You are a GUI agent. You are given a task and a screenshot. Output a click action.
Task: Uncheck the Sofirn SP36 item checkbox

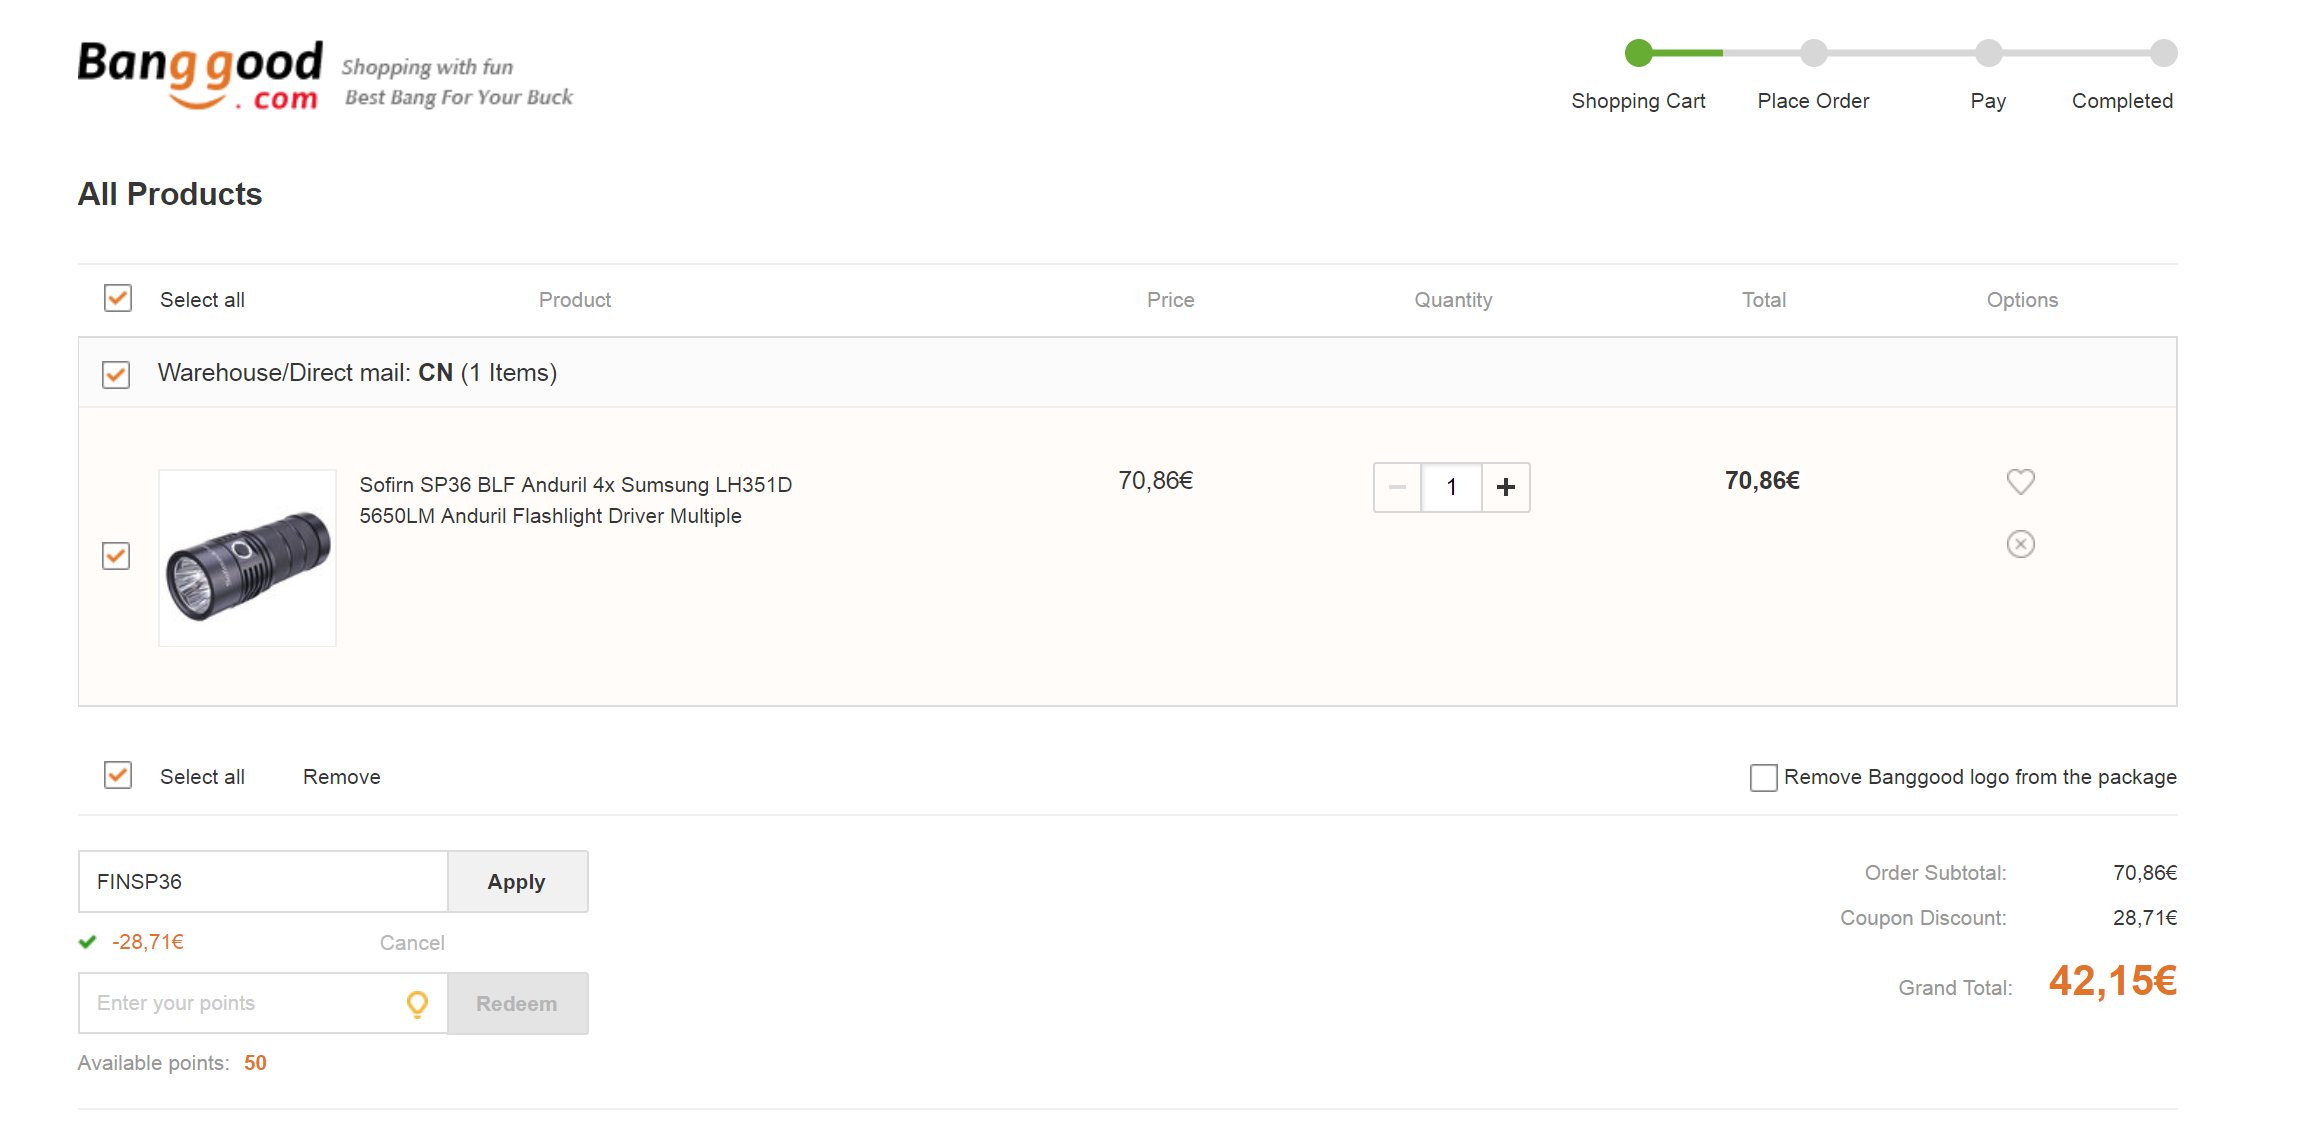coord(116,555)
